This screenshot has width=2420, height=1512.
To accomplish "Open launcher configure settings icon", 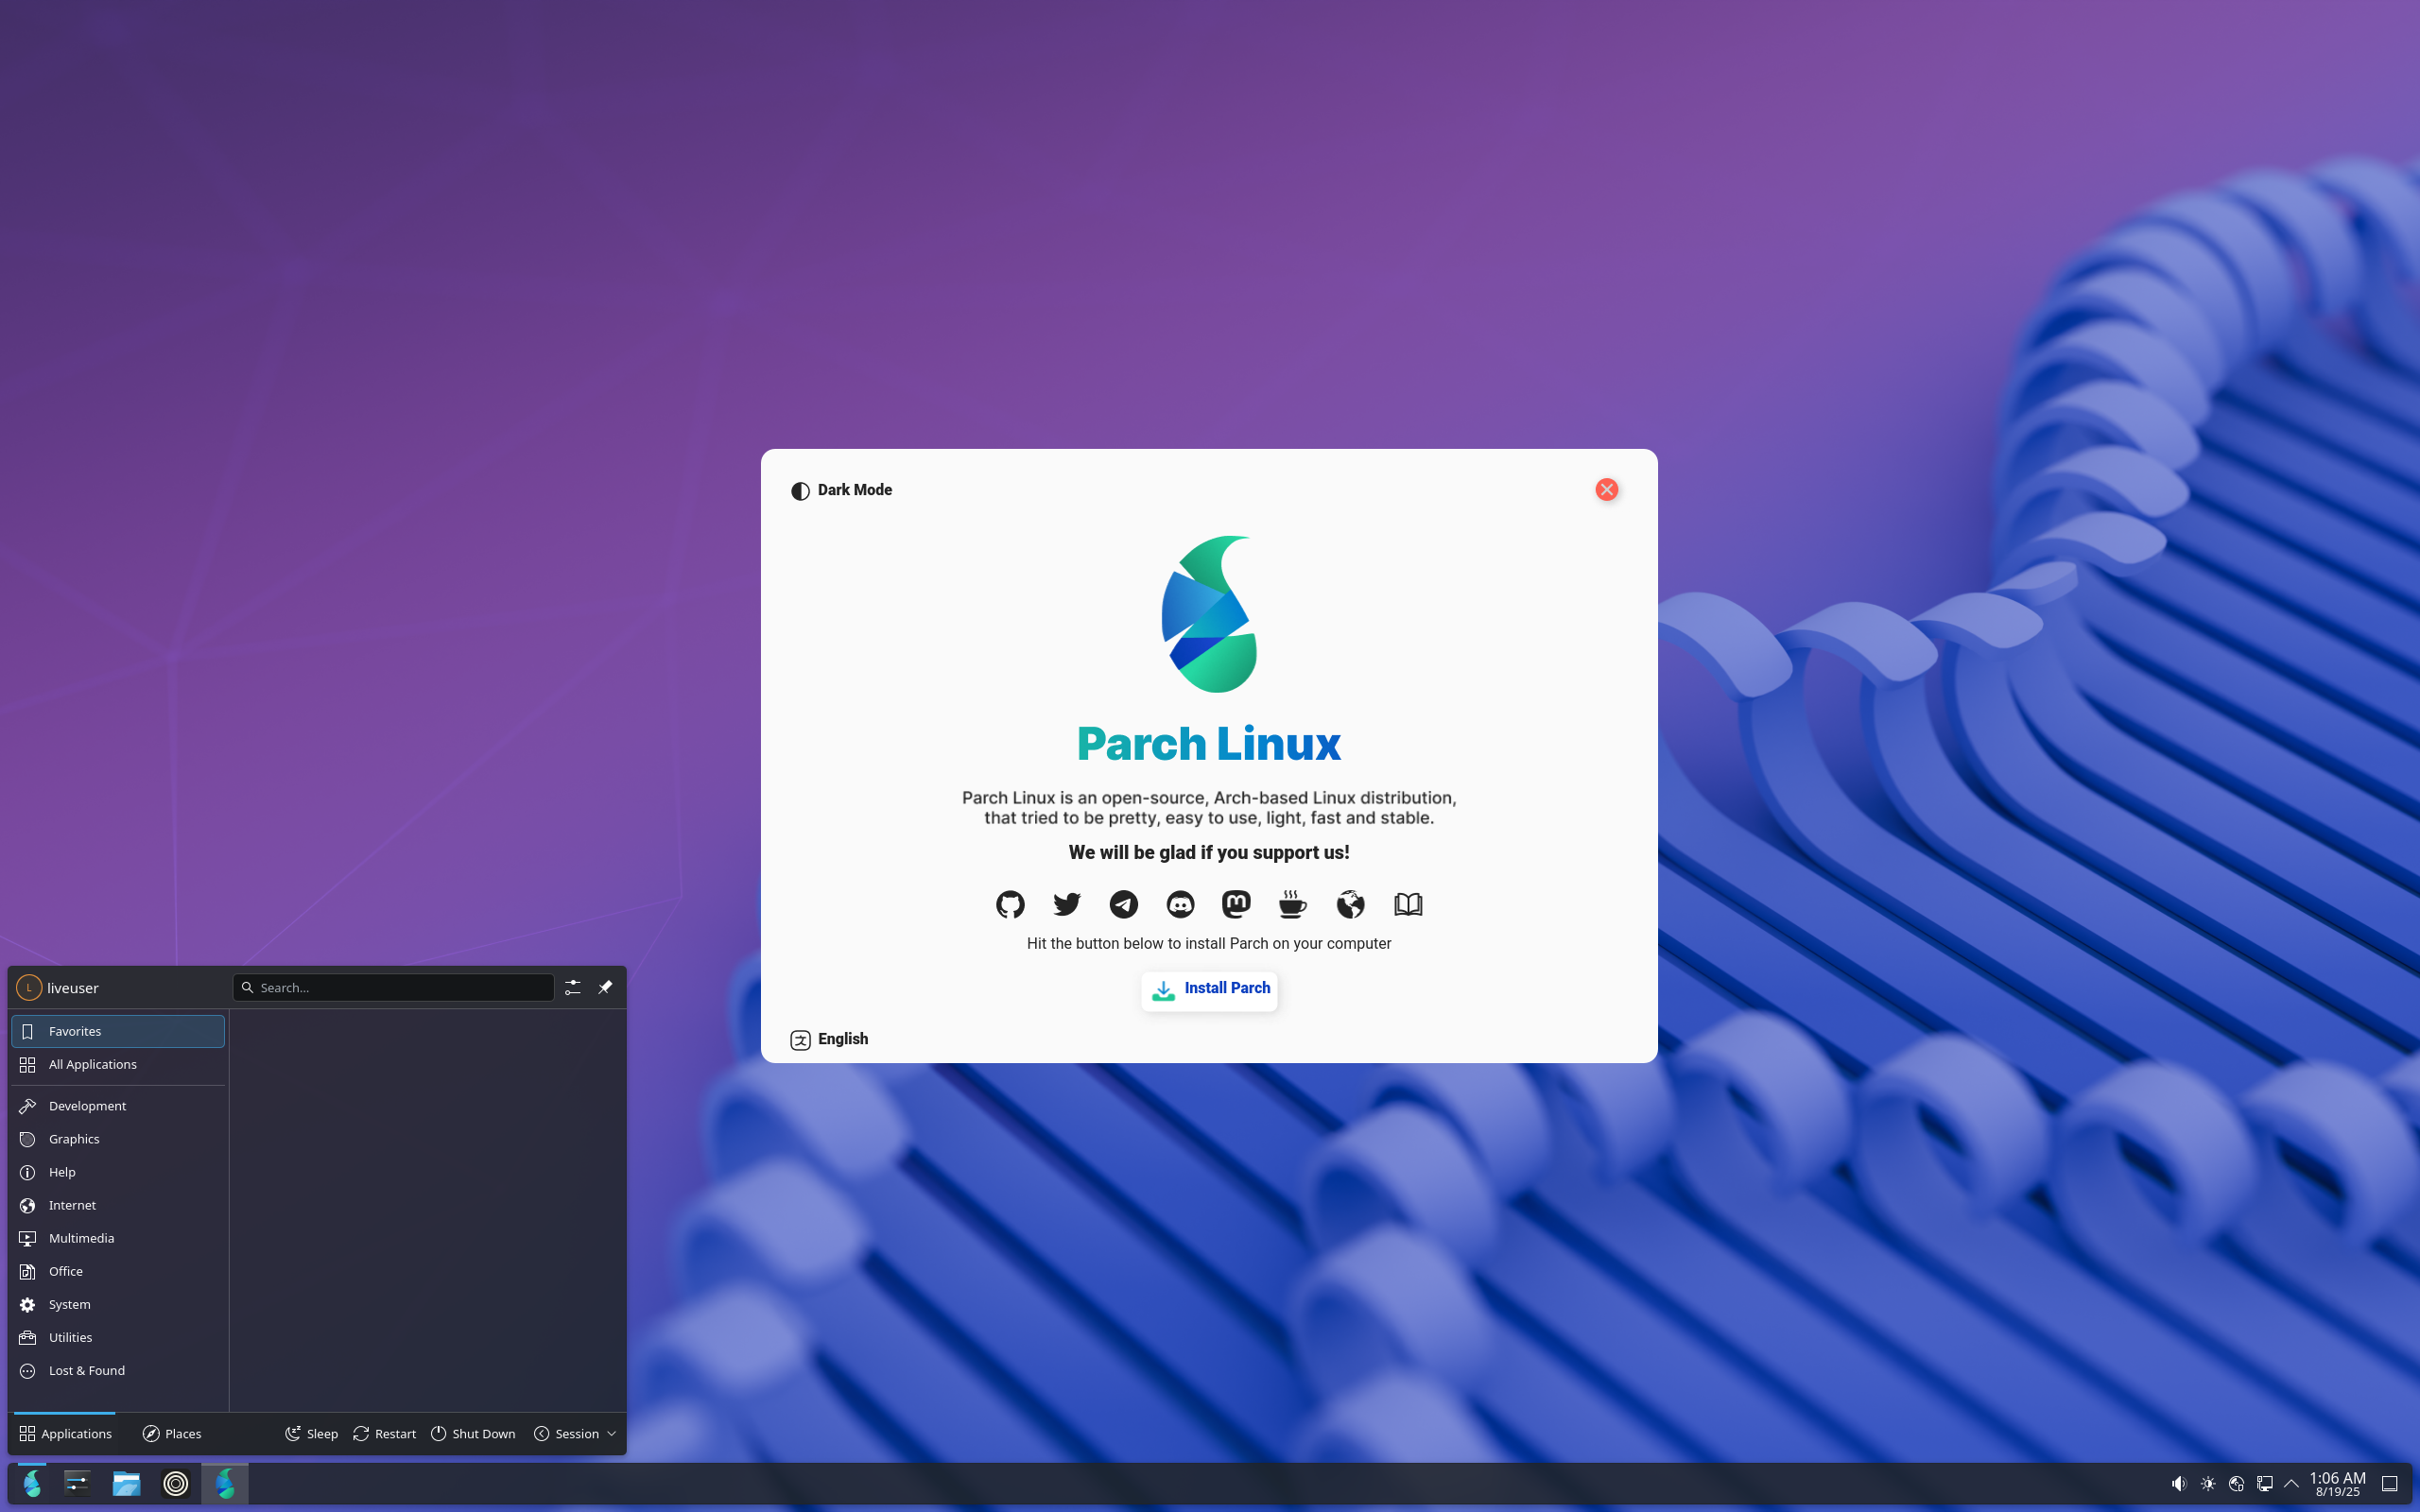I will pyautogui.click(x=572, y=987).
